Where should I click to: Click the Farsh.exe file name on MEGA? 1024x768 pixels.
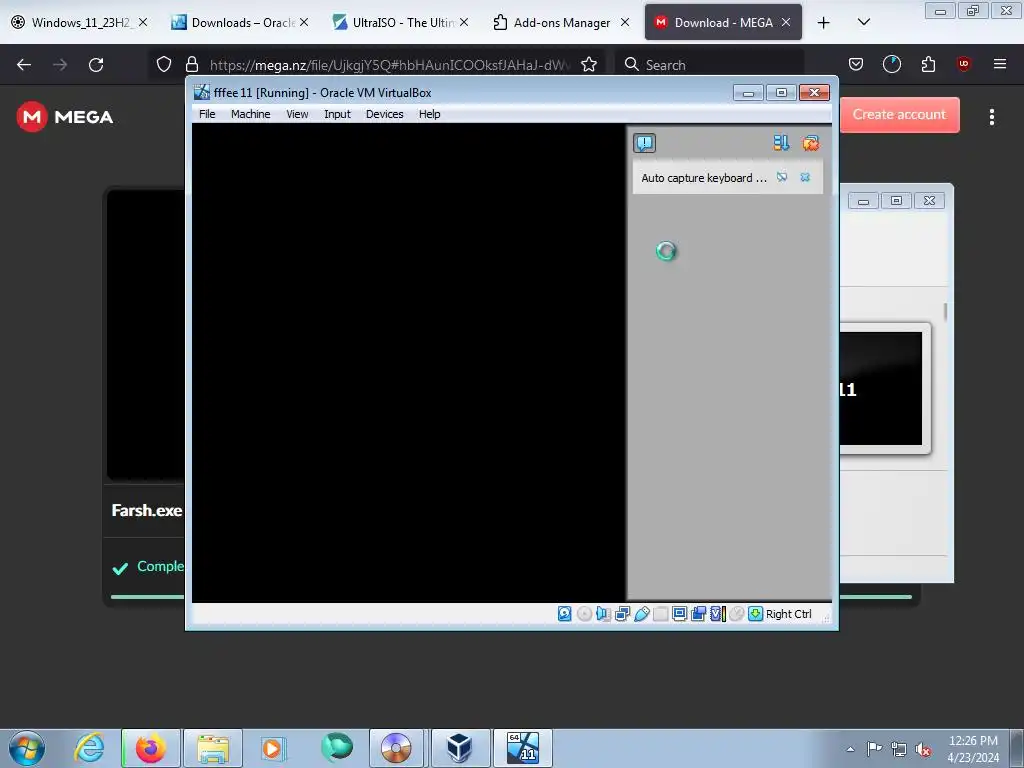[x=146, y=510]
